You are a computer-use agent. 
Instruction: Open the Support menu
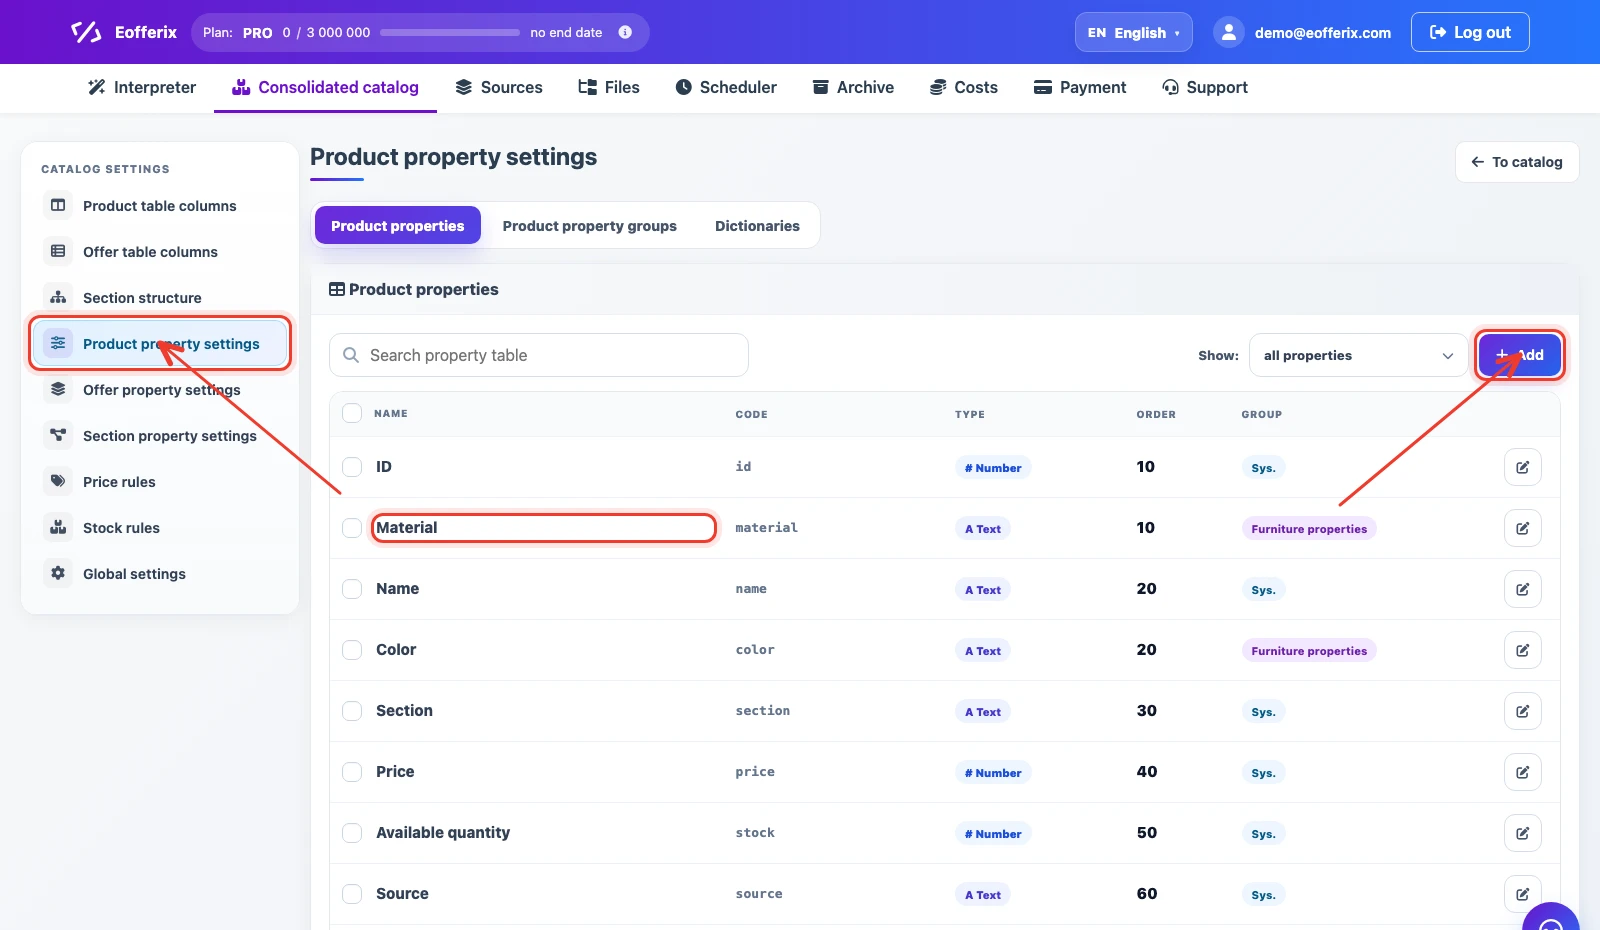tap(1205, 87)
